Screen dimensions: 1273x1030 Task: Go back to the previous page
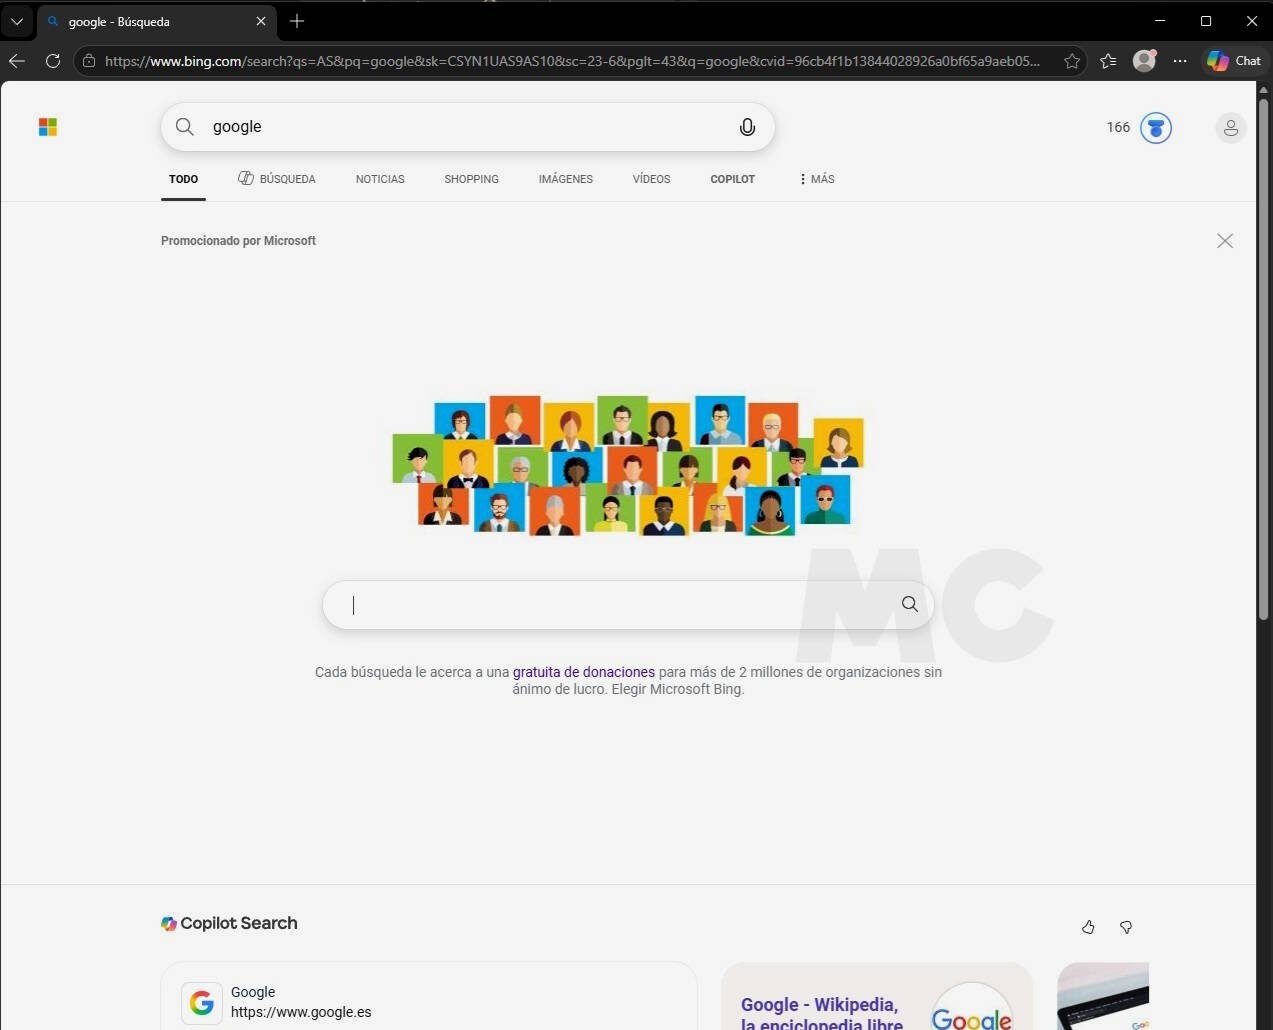pos(17,61)
